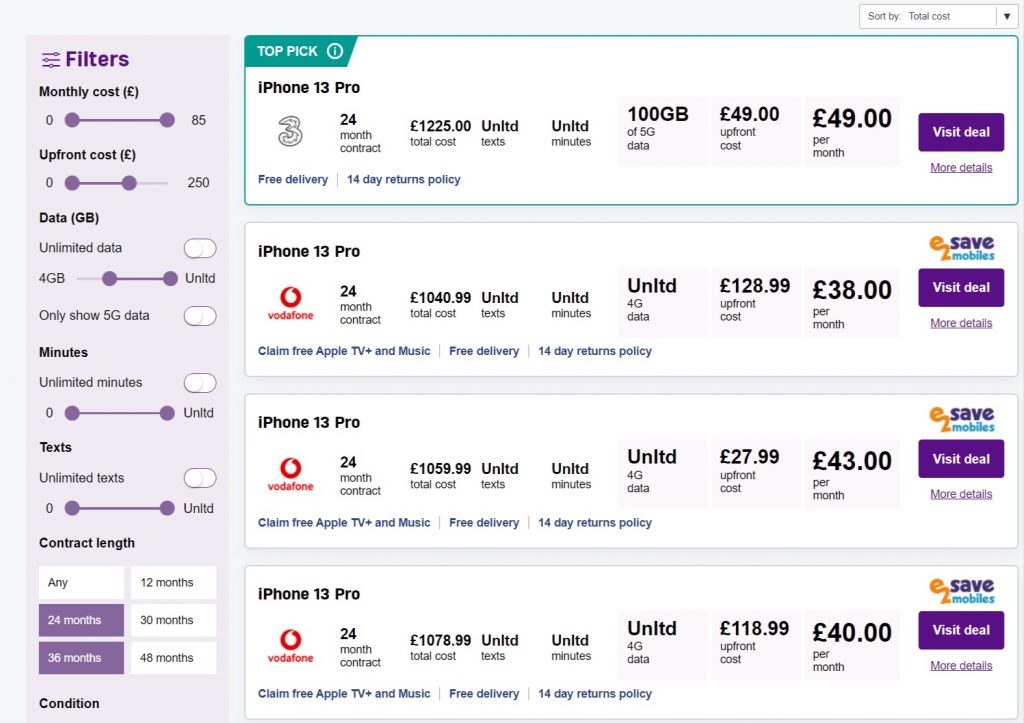Deselect the 36 months contract option

point(81,658)
